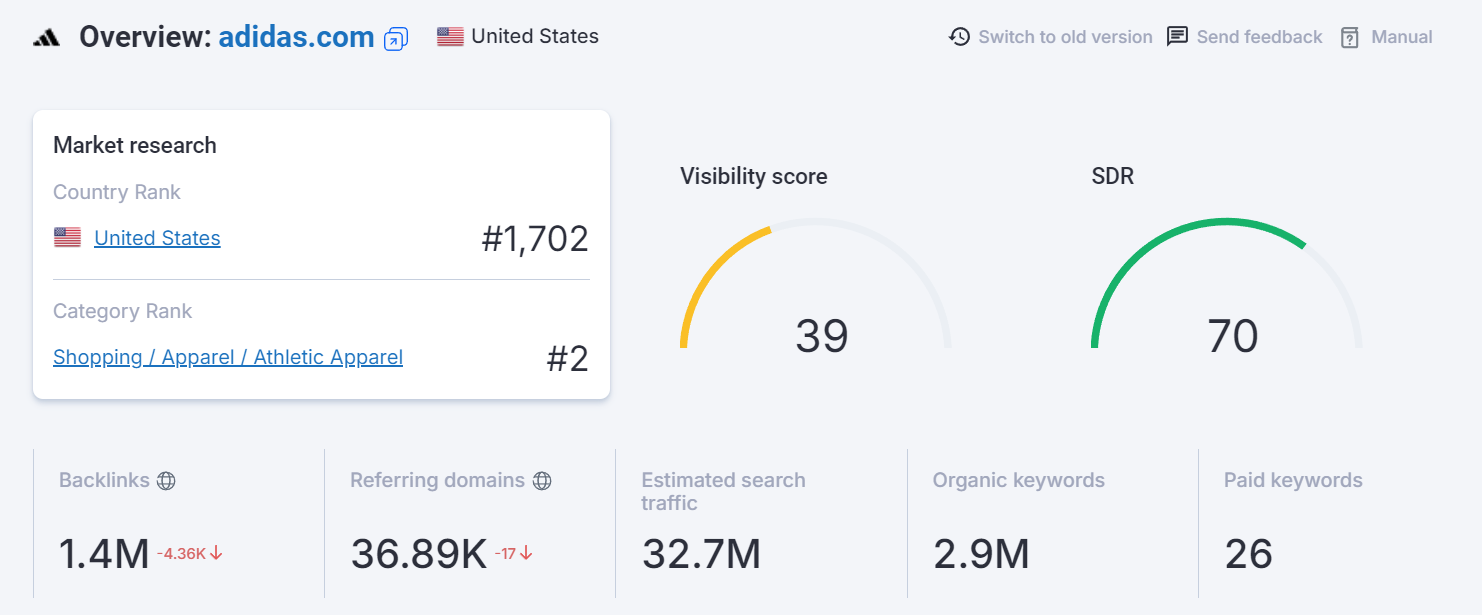This screenshot has width=1482, height=615.
Task: Select Send feedback
Action: 1258,36
